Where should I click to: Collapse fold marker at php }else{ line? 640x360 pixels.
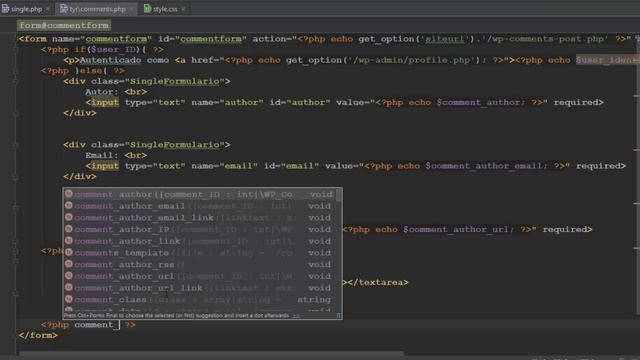15,71
